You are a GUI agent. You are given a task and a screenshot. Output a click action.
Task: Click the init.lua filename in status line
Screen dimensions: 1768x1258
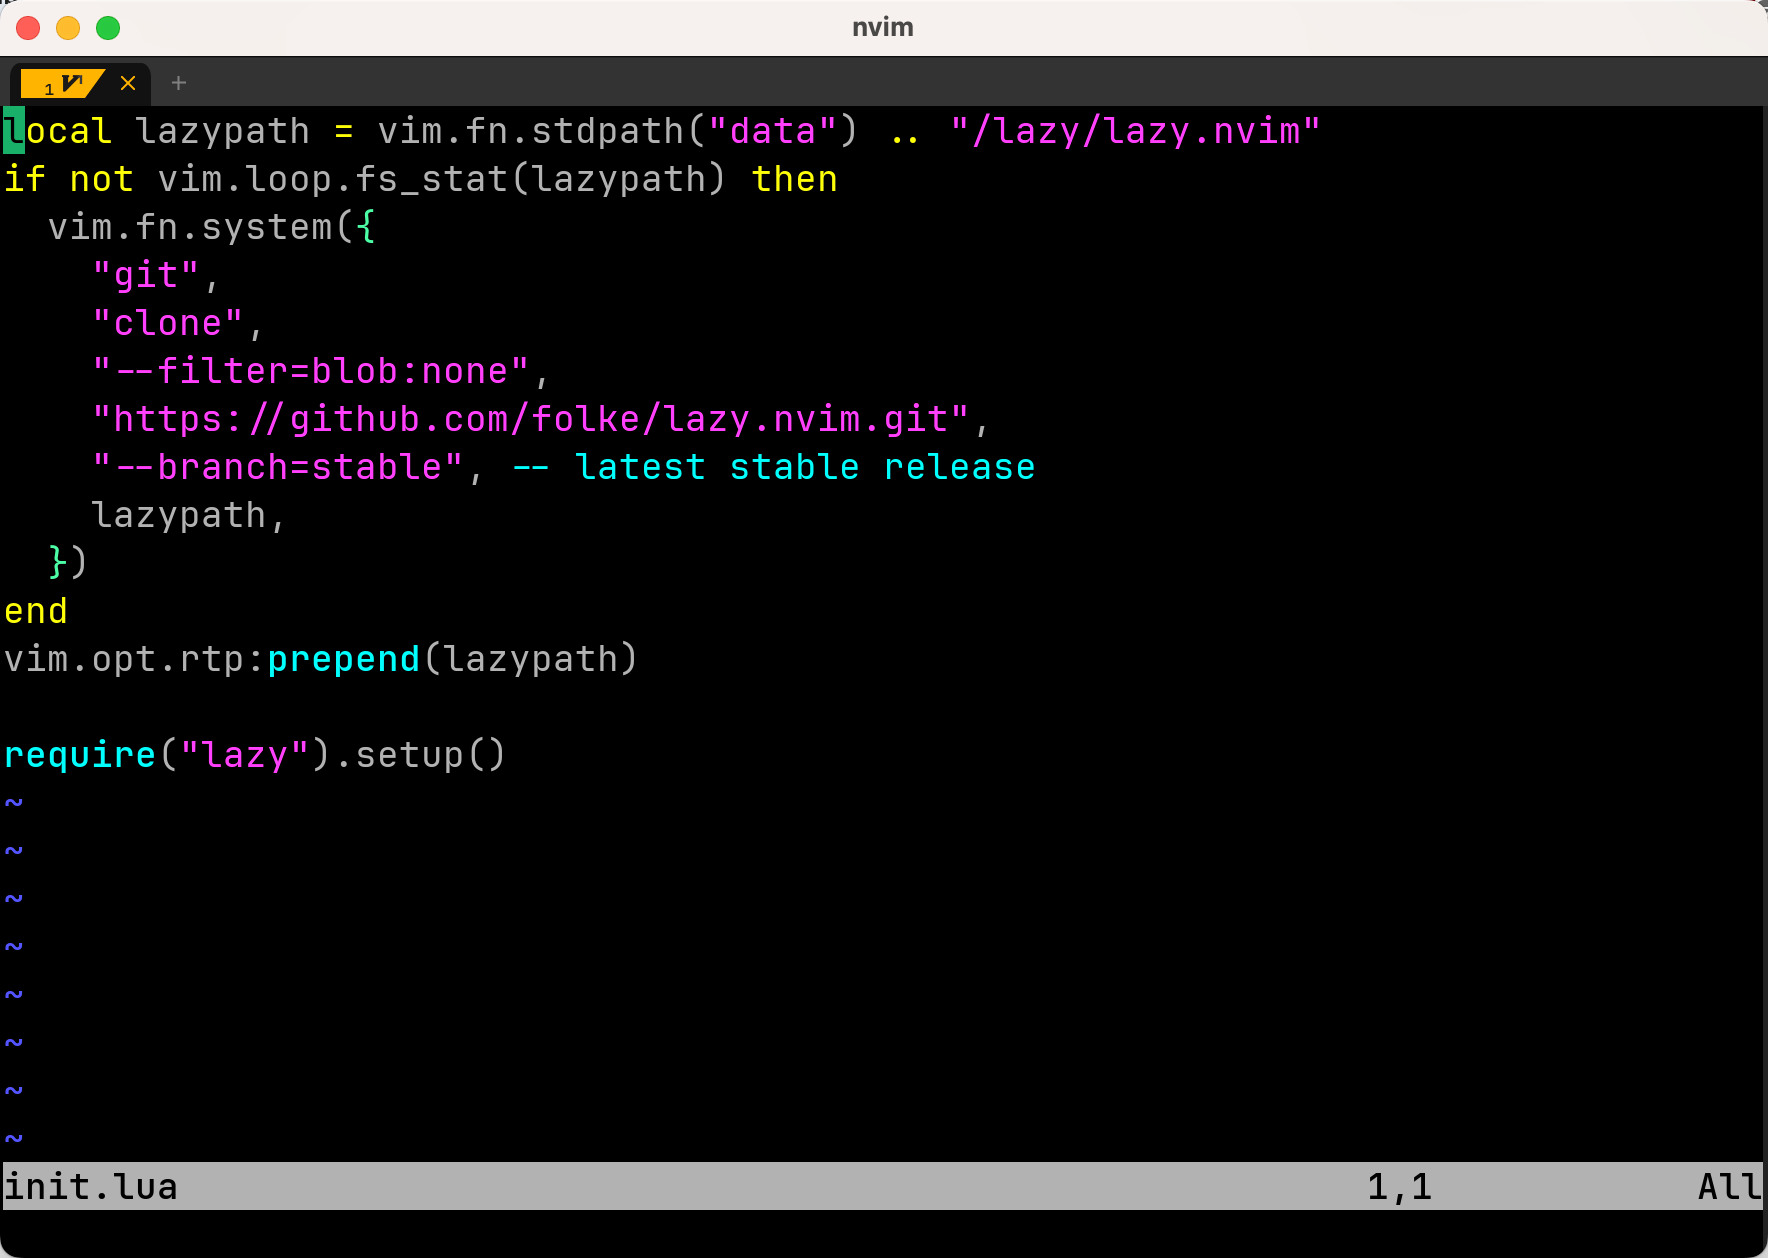(91, 1186)
